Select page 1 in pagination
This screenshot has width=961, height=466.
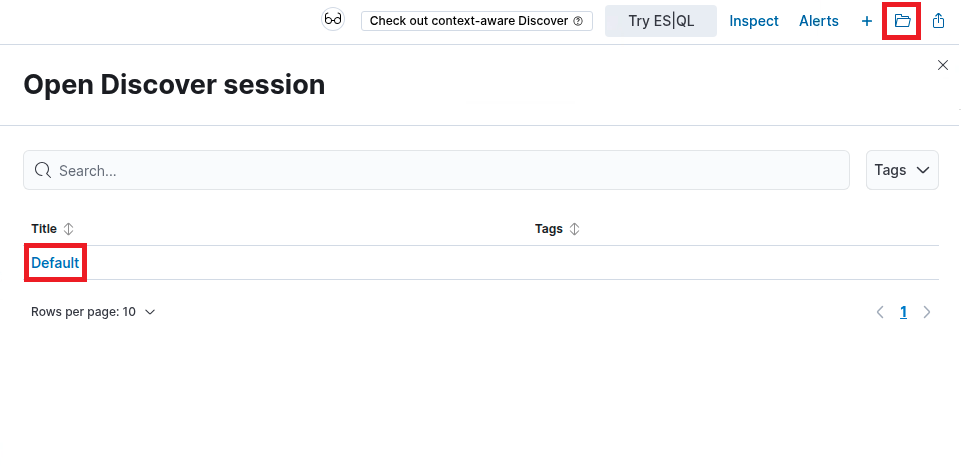903,312
